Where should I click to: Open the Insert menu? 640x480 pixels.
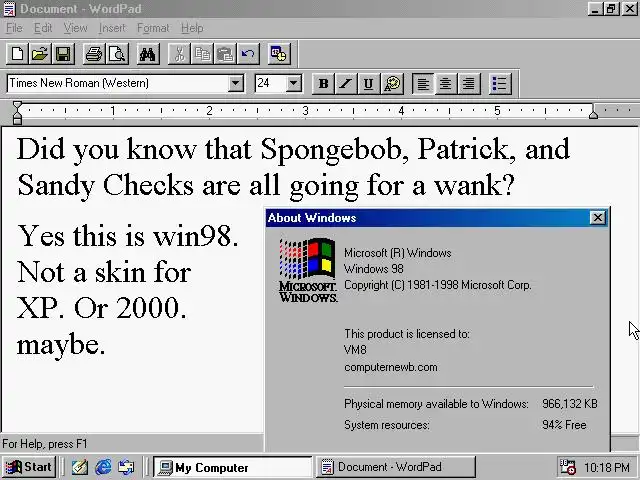pos(112,28)
